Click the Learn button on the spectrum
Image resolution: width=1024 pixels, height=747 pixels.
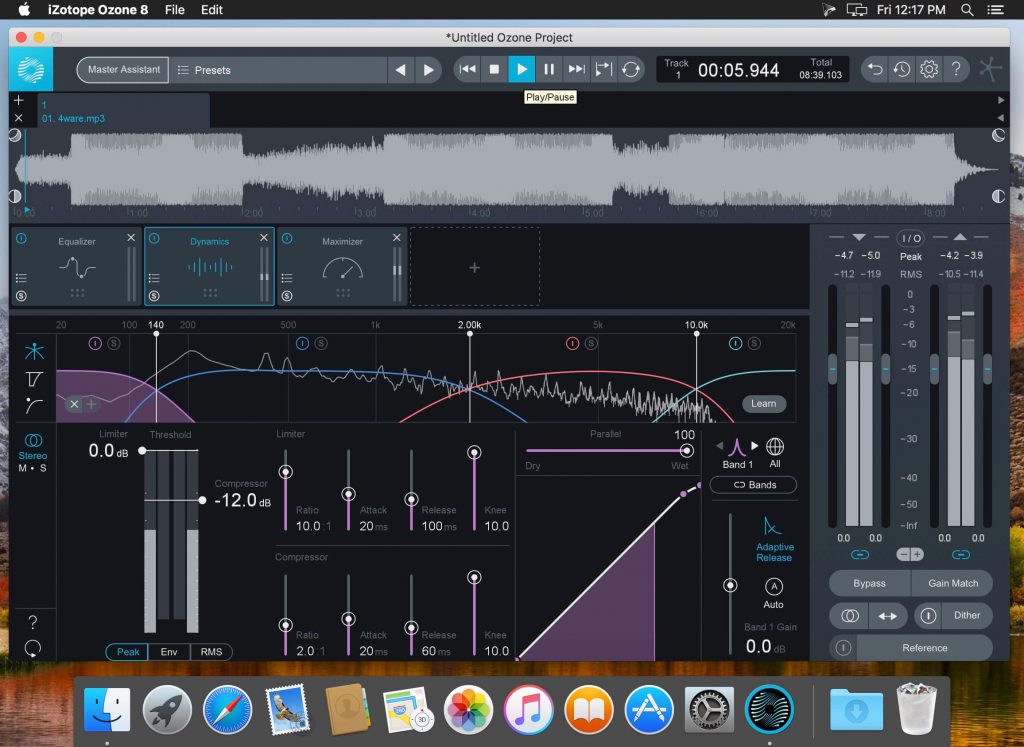pos(763,404)
